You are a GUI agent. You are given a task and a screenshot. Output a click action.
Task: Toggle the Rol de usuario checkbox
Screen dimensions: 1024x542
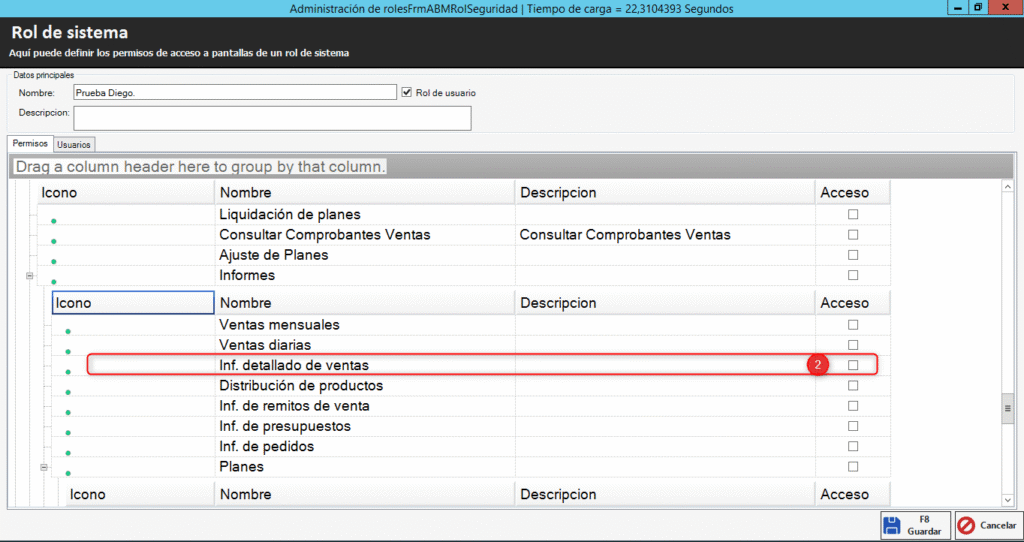pos(406,92)
